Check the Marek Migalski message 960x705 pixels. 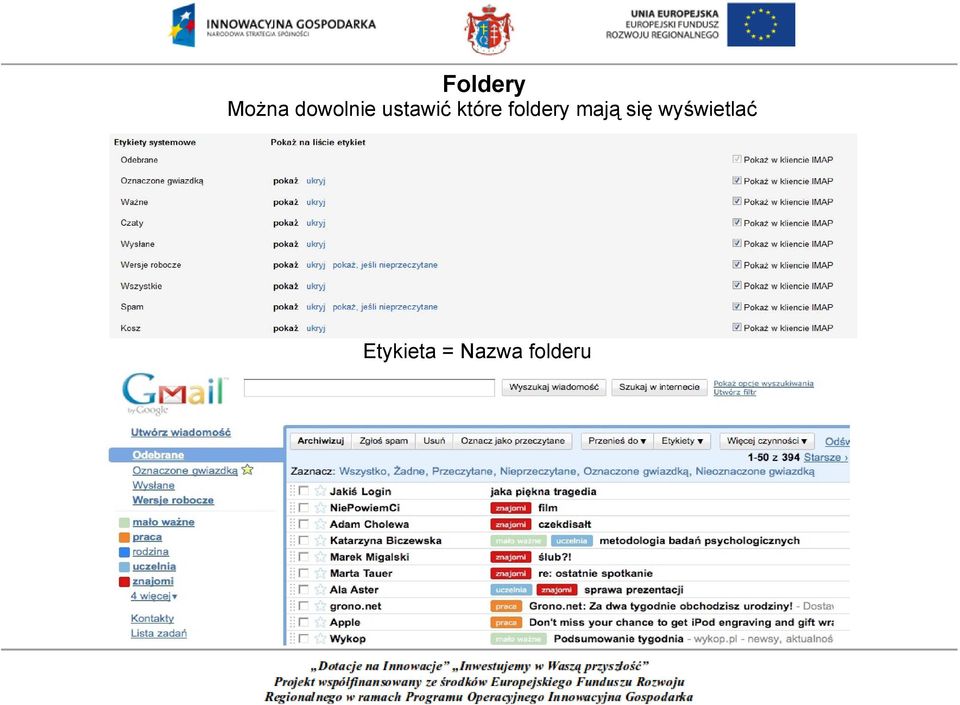point(303,557)
